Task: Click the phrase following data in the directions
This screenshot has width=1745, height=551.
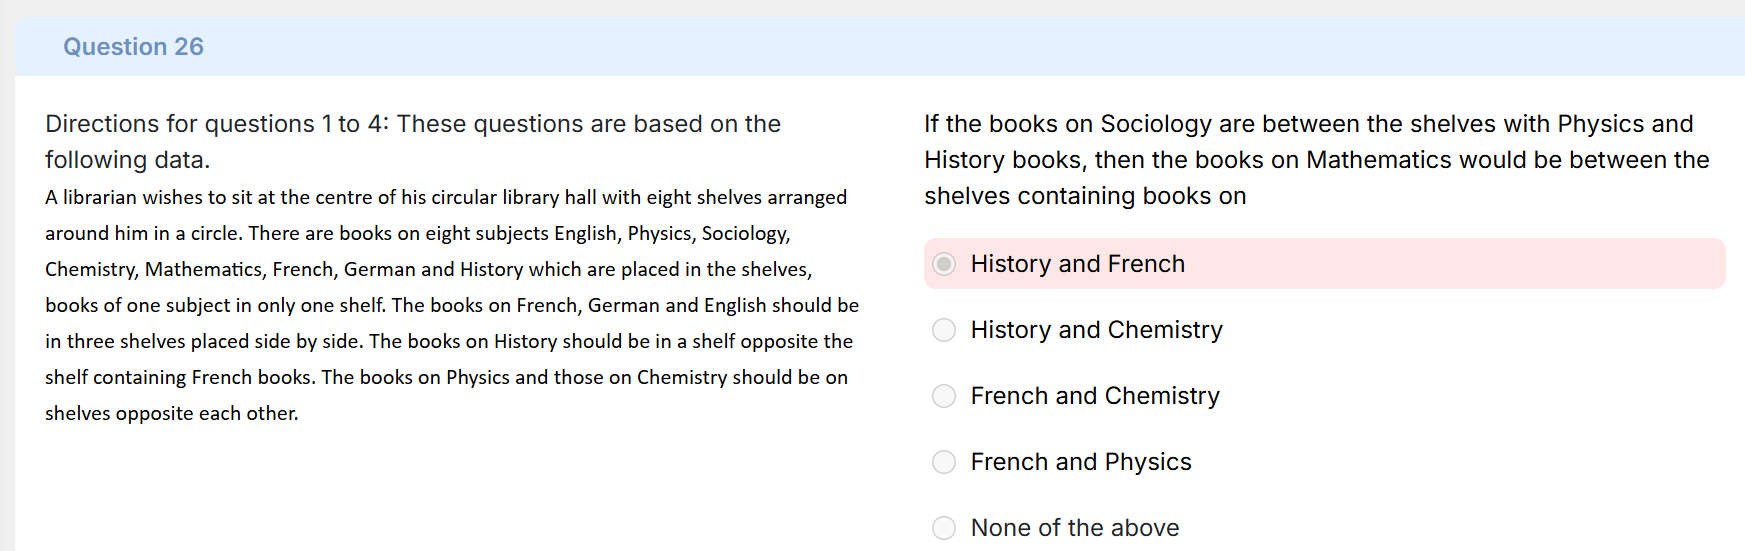Action: 127,160
